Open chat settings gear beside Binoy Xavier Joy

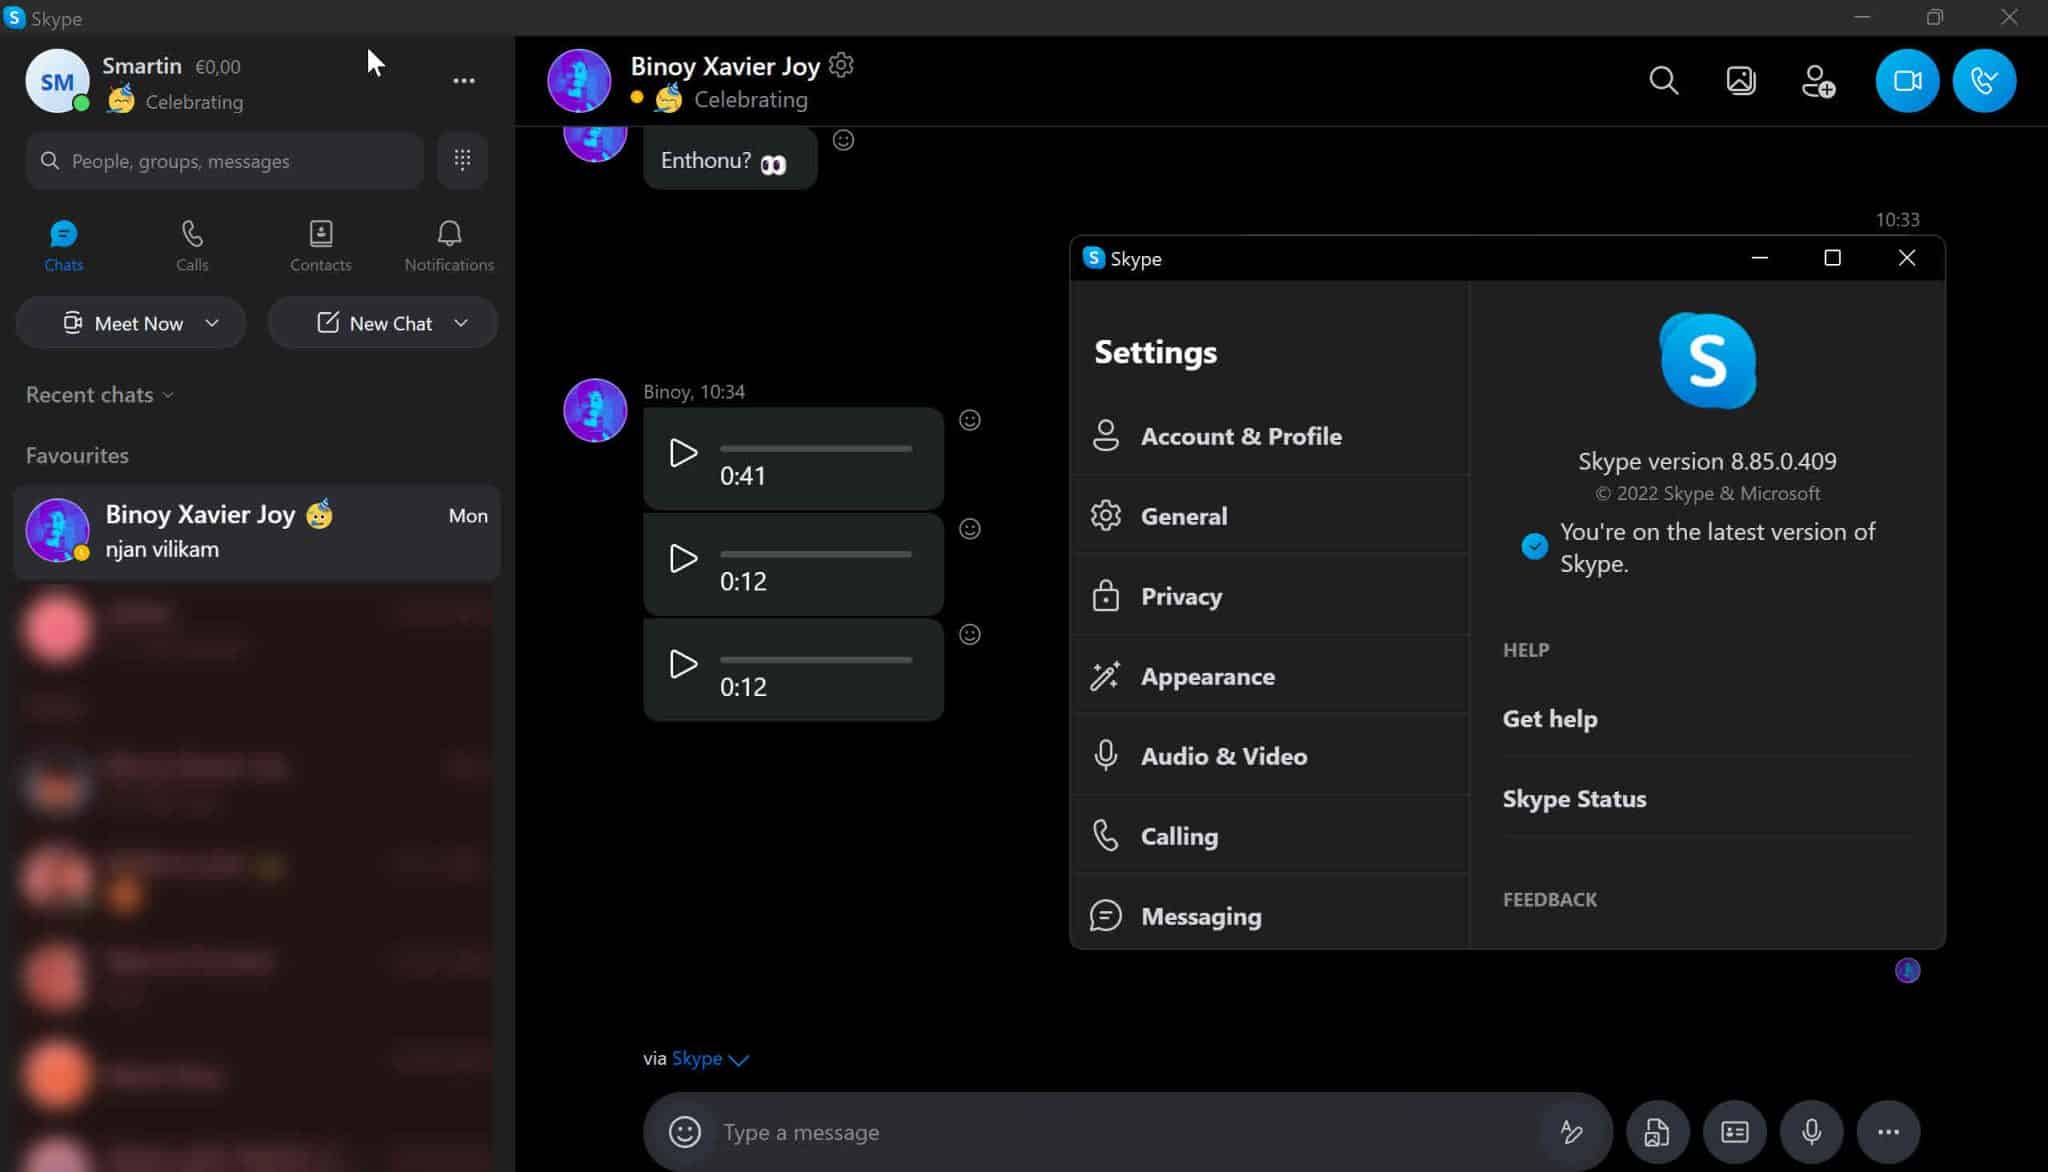coord(842,65)
